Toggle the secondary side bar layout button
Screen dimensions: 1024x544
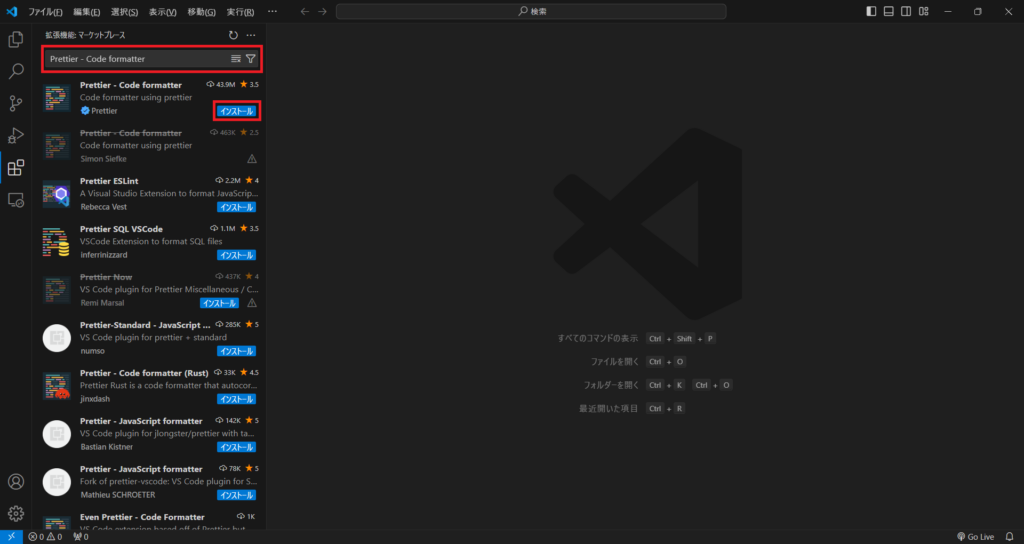coord(905,11)
